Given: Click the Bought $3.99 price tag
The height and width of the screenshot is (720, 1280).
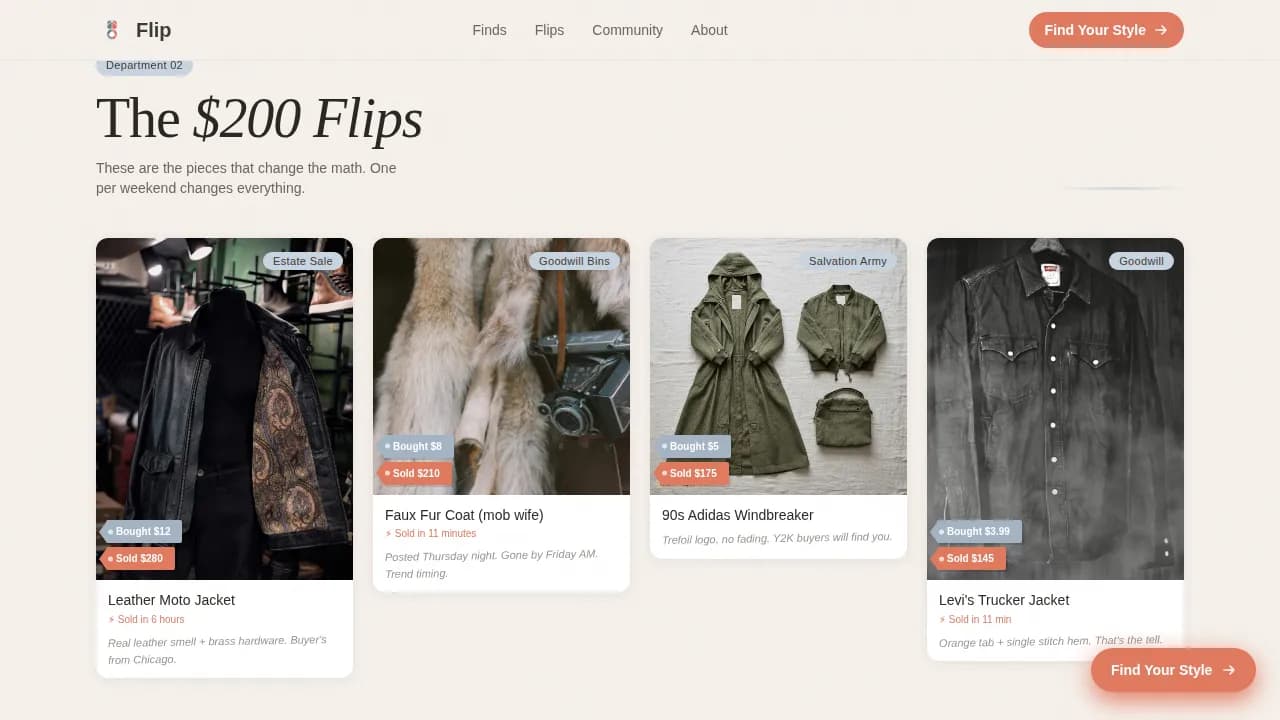Looking at the screenshot, I should [x=975, y=532].
